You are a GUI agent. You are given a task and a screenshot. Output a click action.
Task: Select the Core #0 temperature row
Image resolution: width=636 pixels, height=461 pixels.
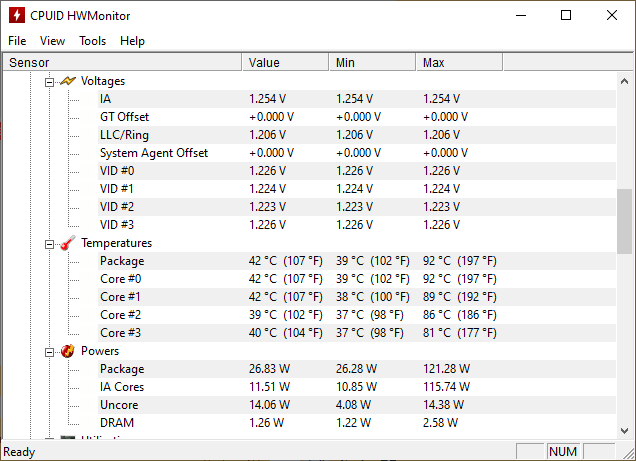(x=357, y=279)
